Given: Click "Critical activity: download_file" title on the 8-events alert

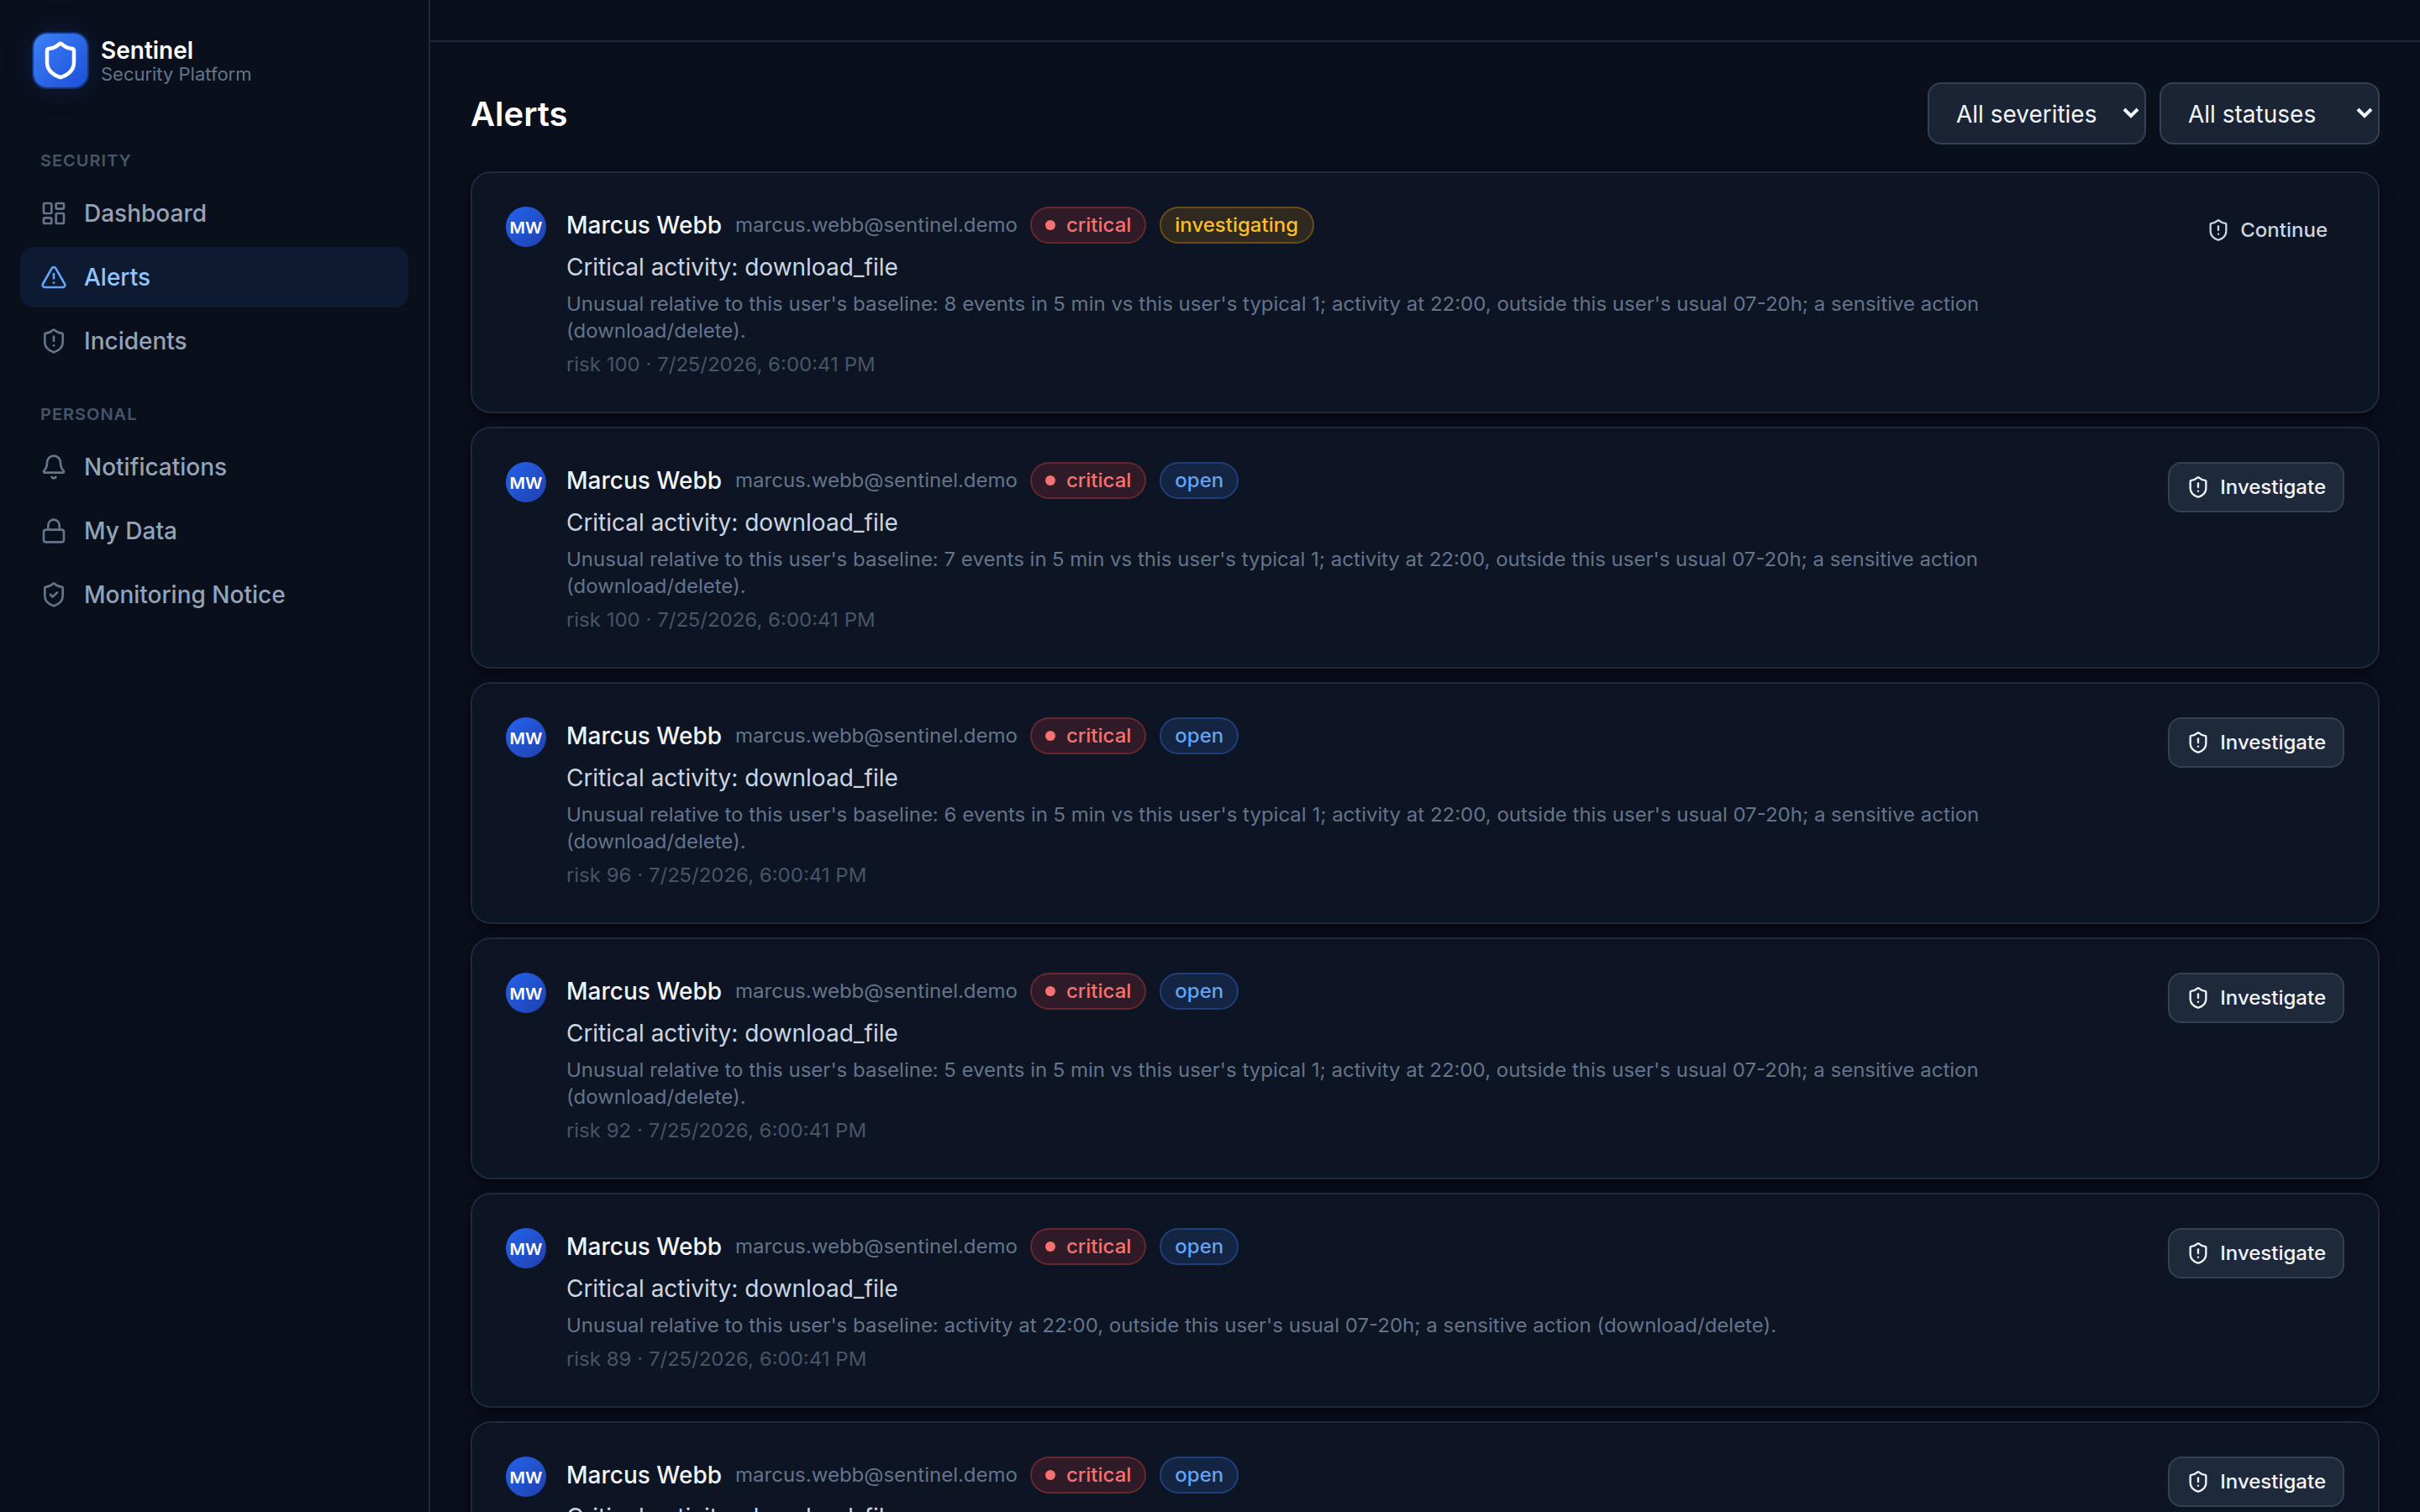Looking at the screenshot, I should coord(732,267).
